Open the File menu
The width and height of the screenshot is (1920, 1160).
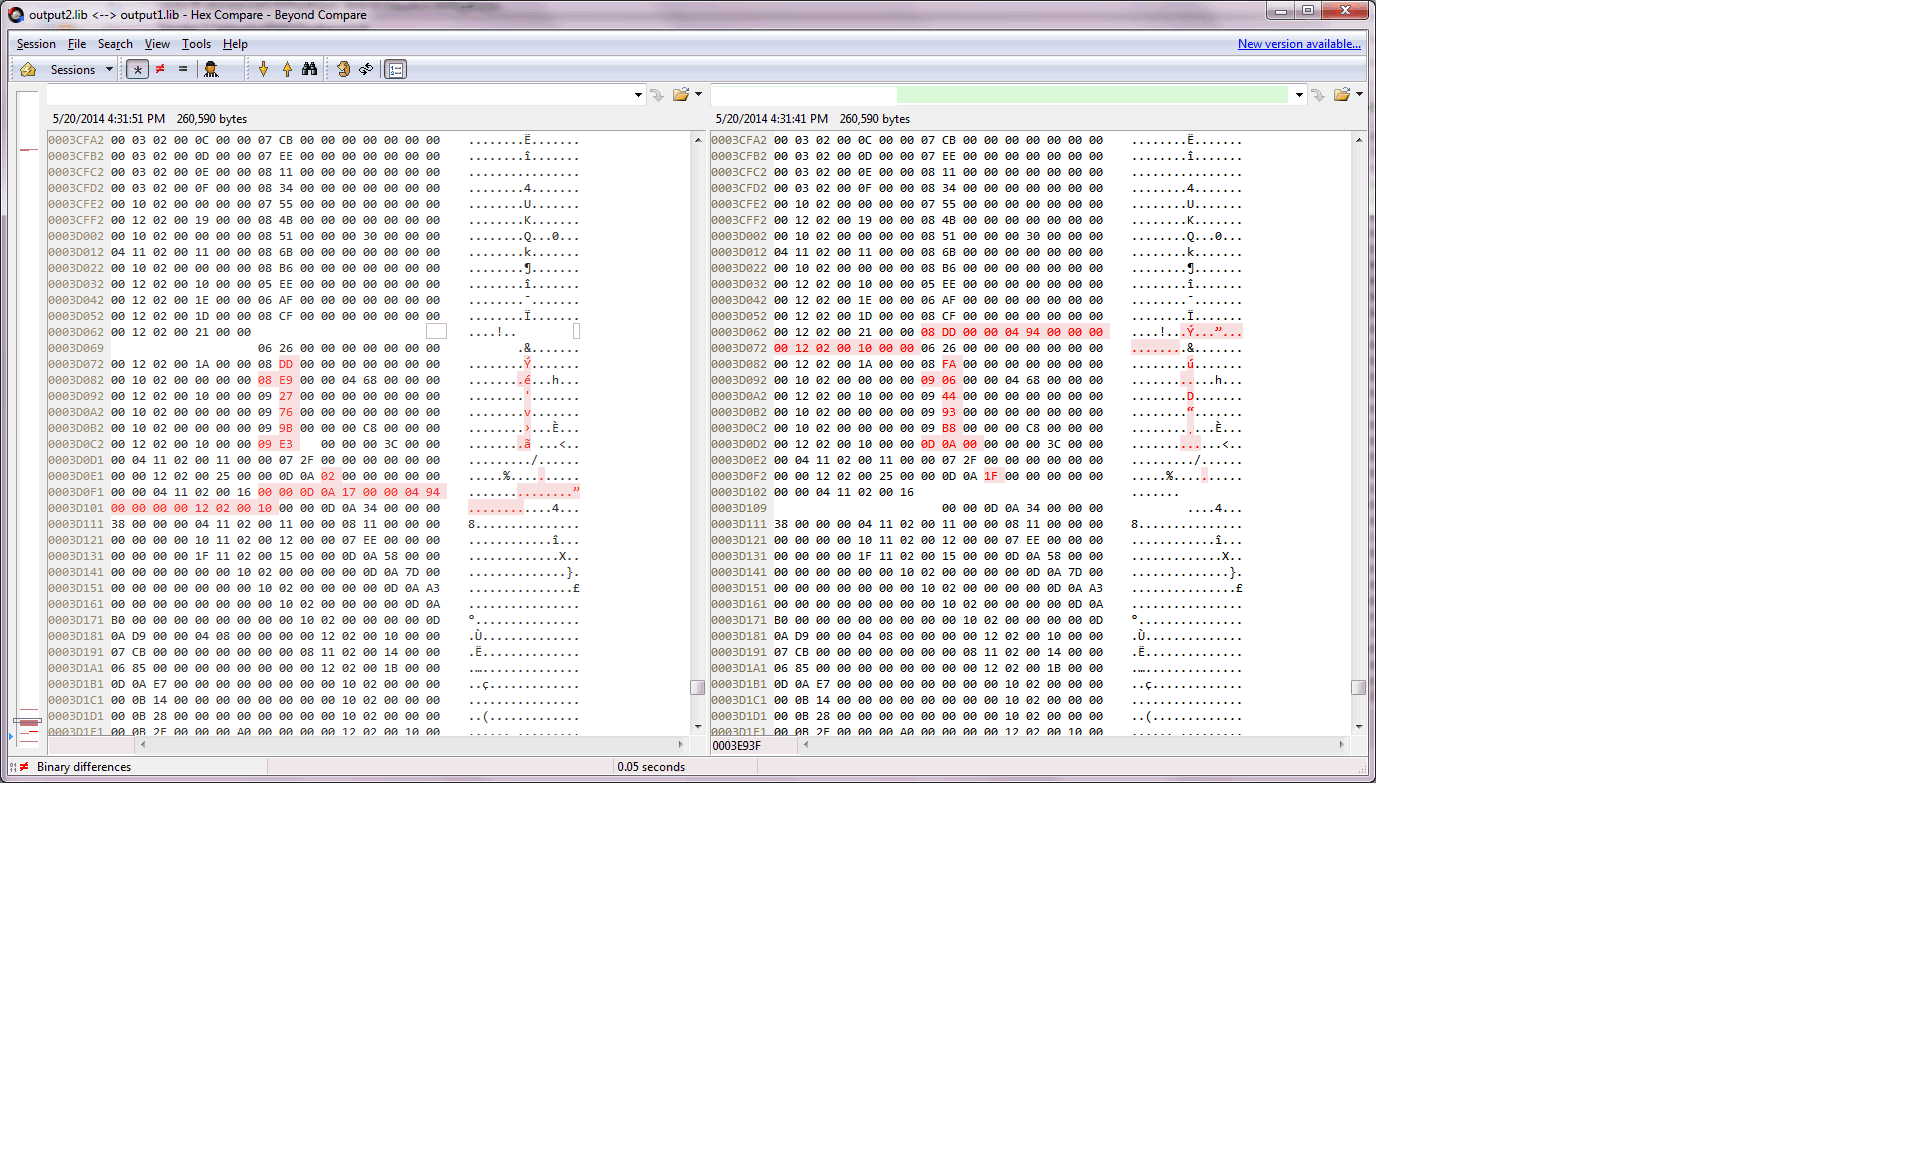pos(77,44)
